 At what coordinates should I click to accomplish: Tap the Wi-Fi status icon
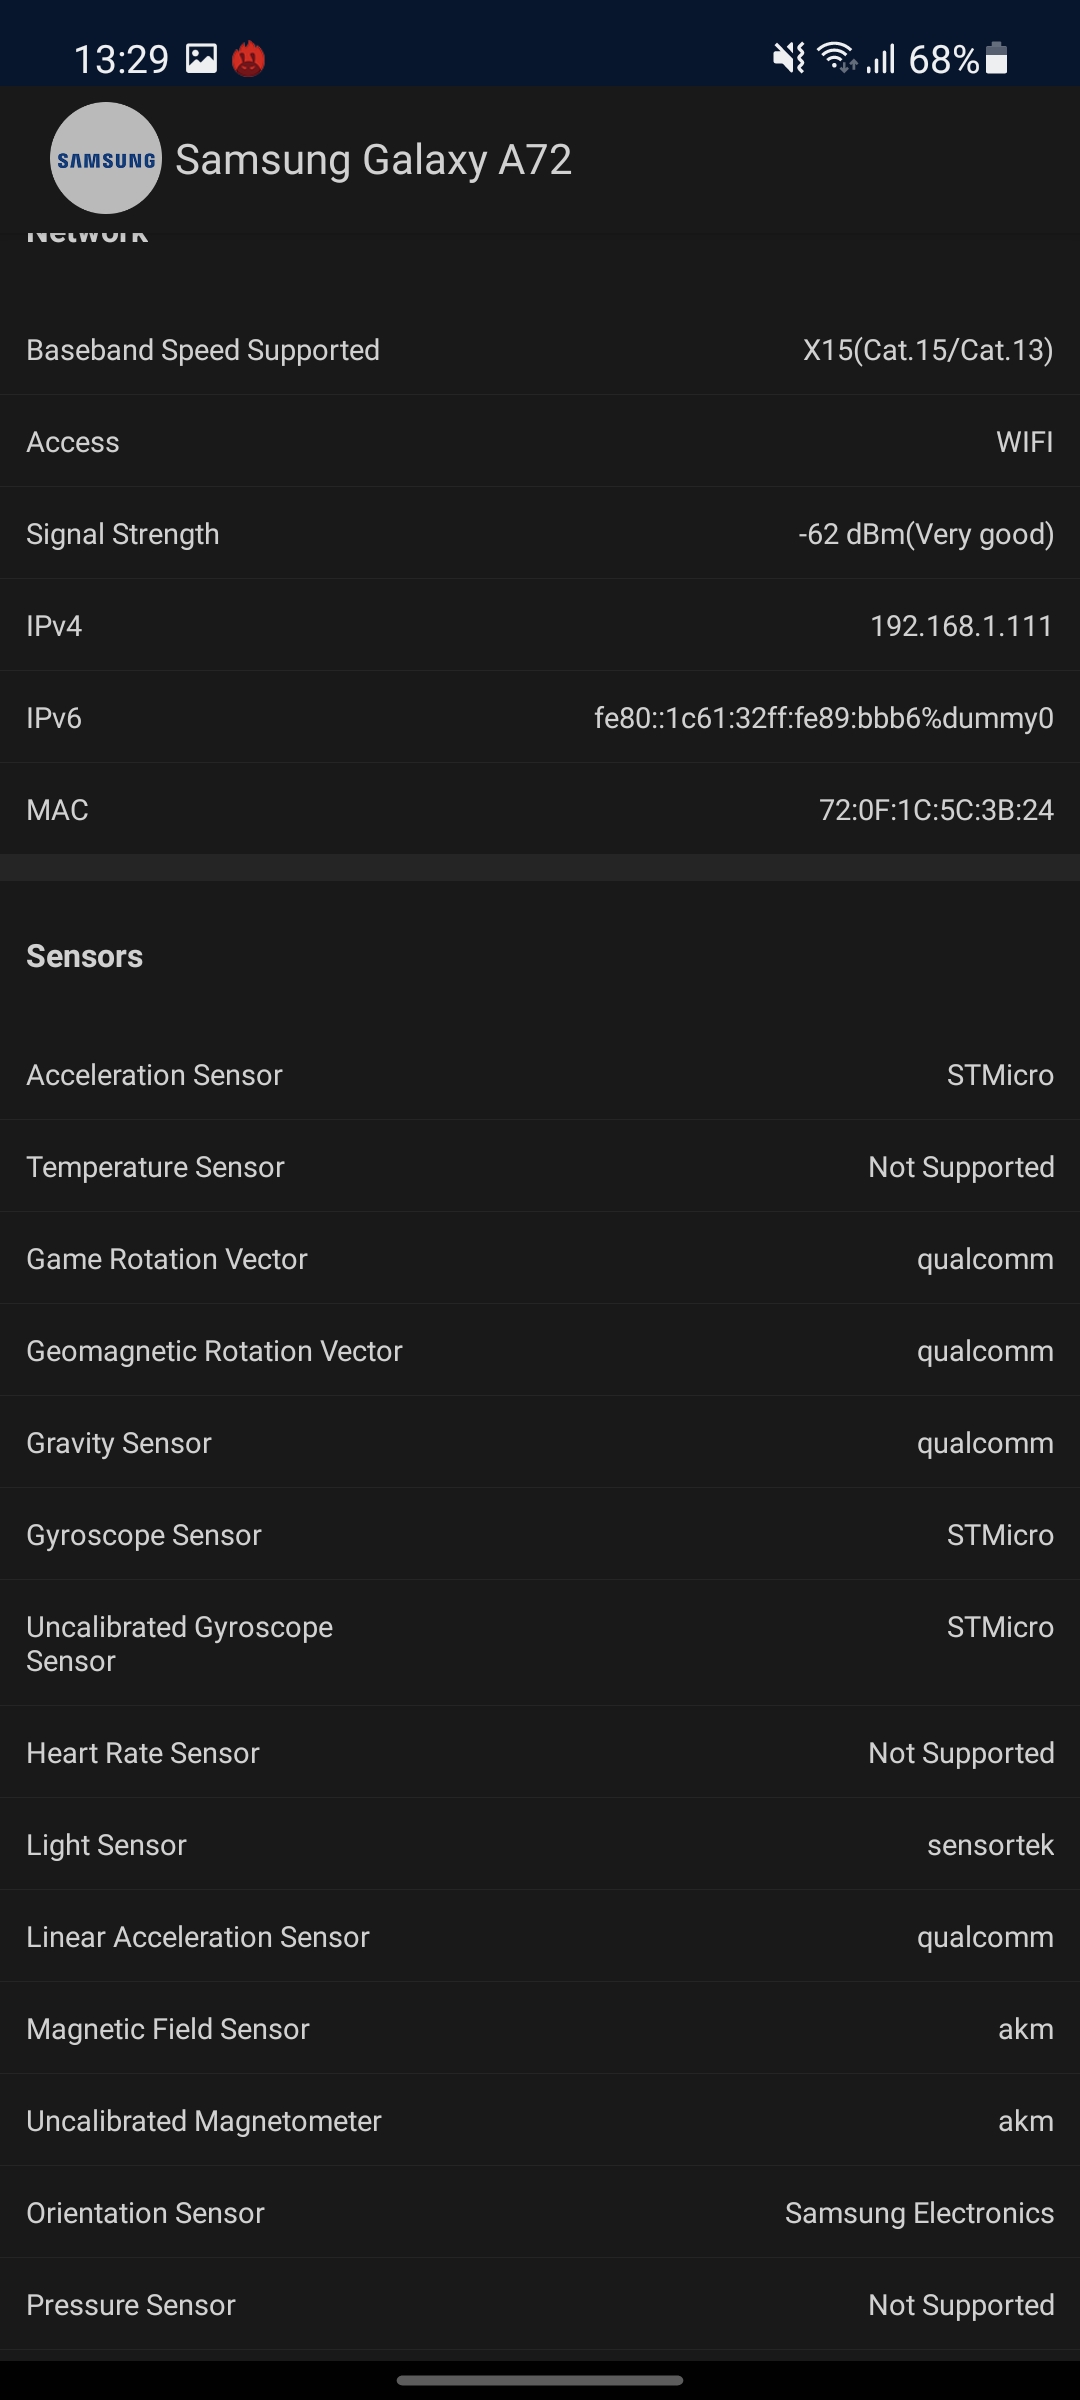(836, 58)
